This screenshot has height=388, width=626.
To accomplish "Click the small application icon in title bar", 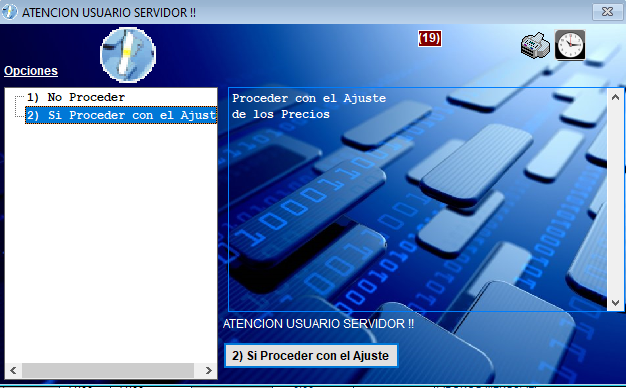I will pos(10,12).
